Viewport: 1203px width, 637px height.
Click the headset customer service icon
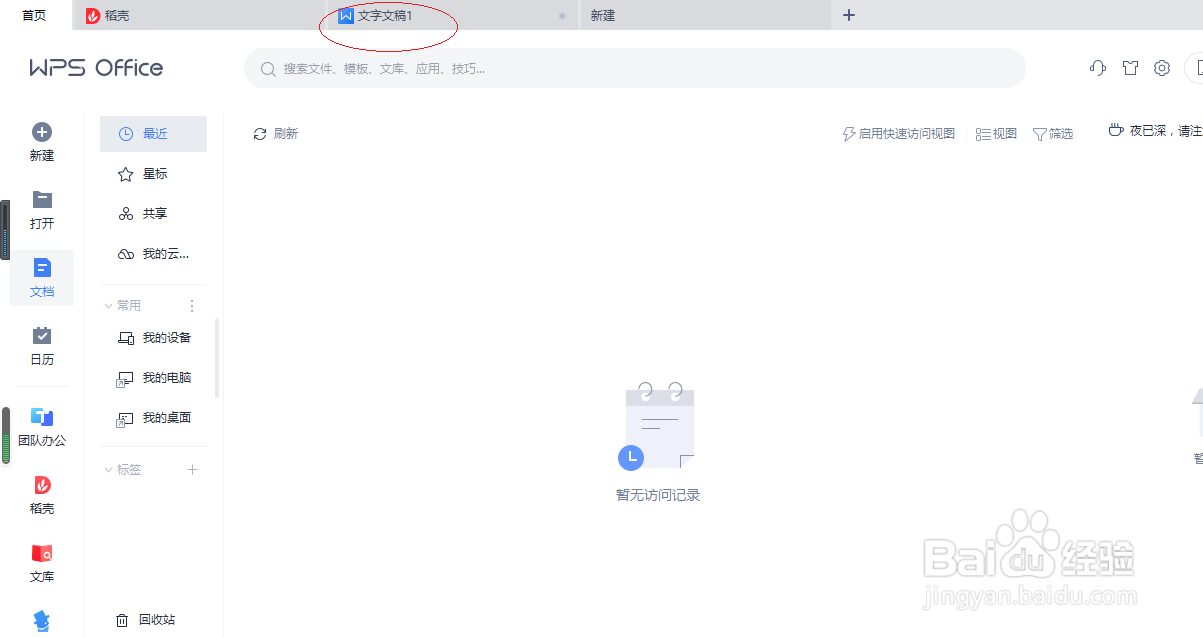click(x=1097, y=67)
